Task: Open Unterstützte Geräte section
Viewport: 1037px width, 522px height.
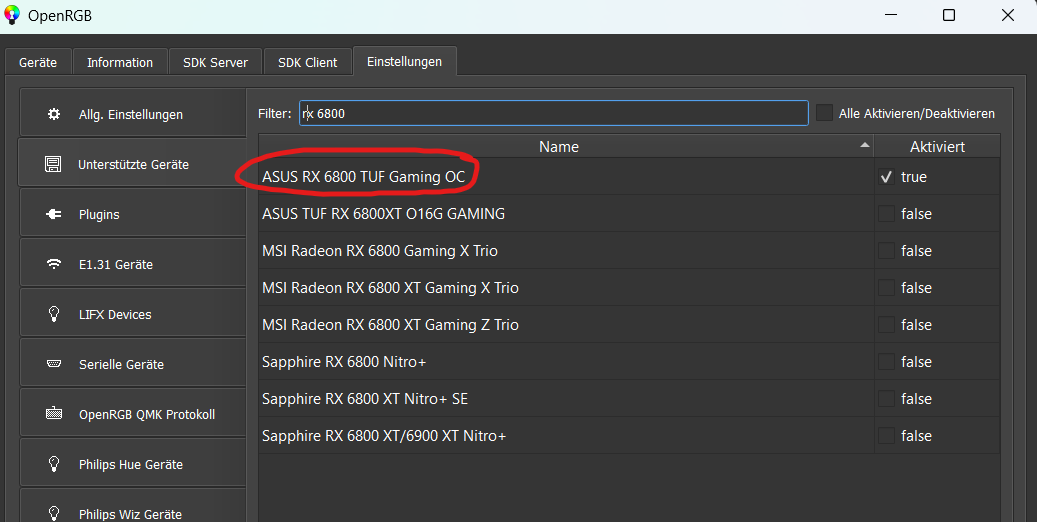Action: pos(132,163)
